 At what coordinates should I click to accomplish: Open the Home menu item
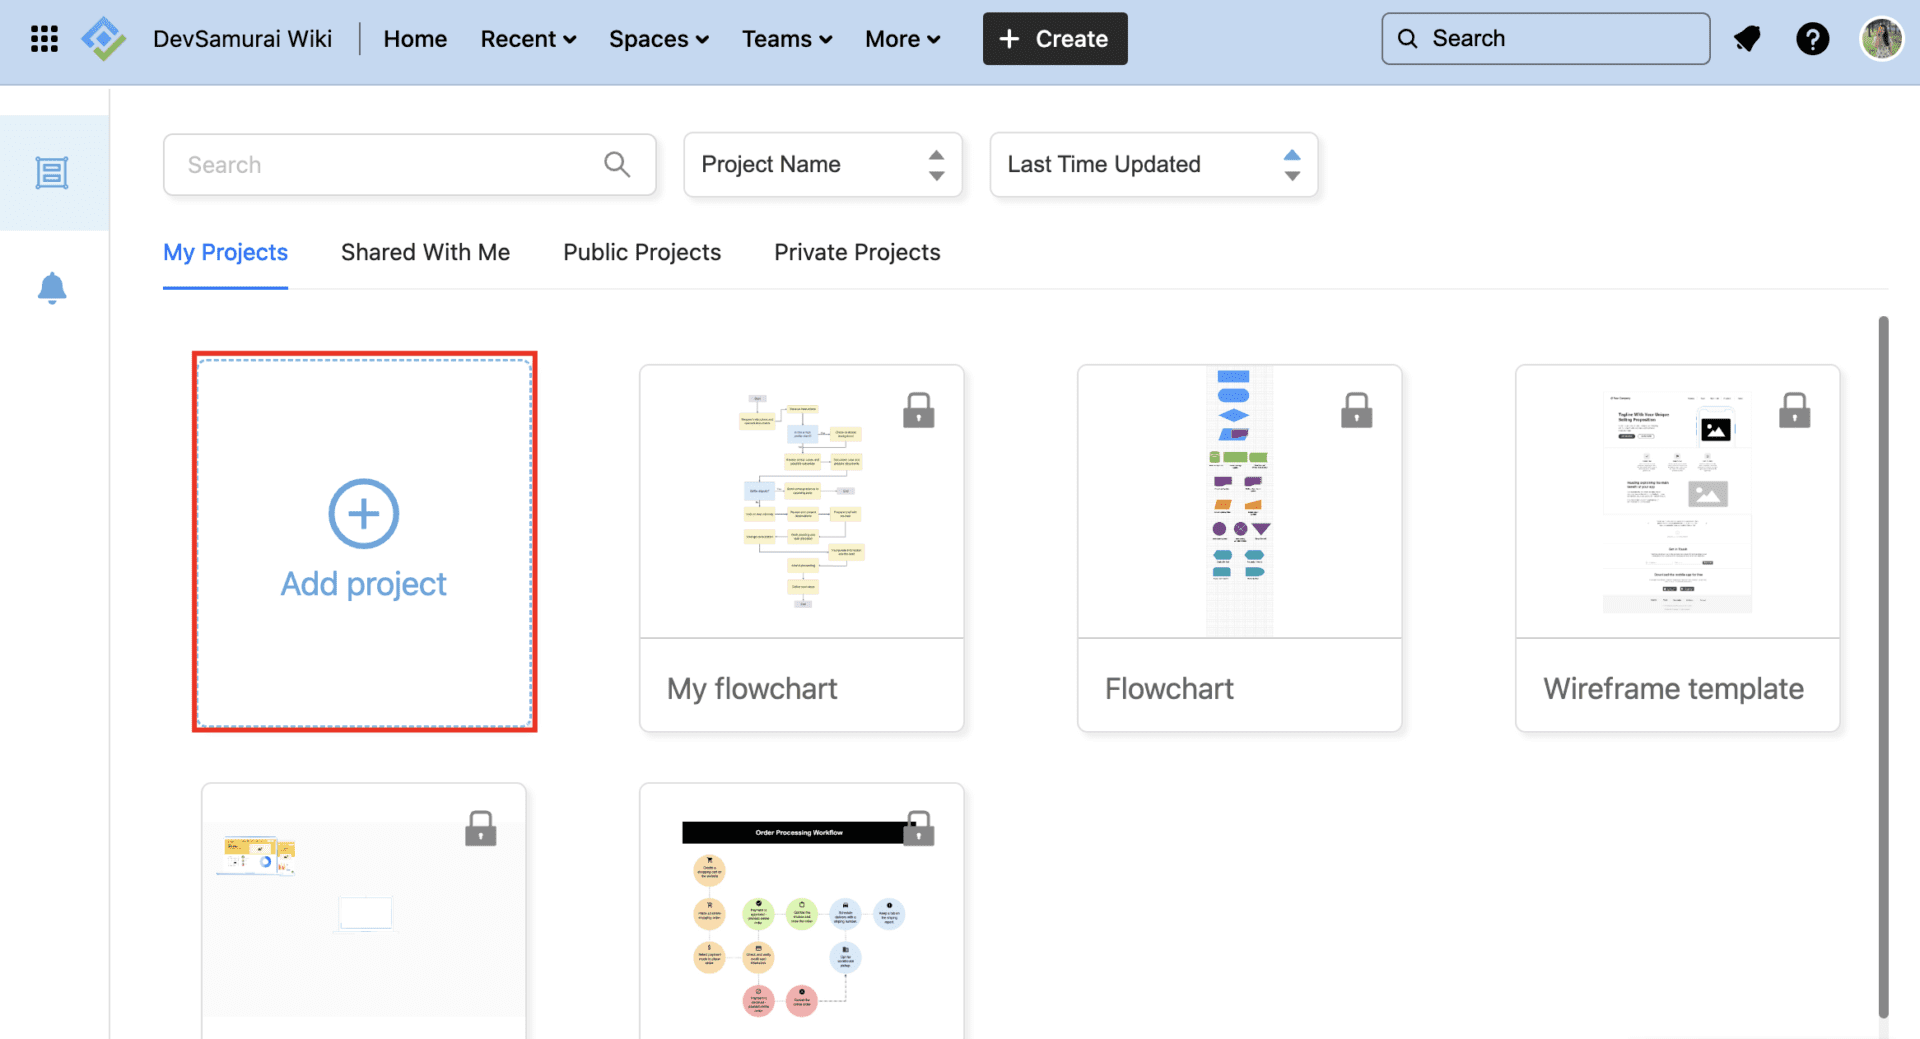click(x=415, y=38)
